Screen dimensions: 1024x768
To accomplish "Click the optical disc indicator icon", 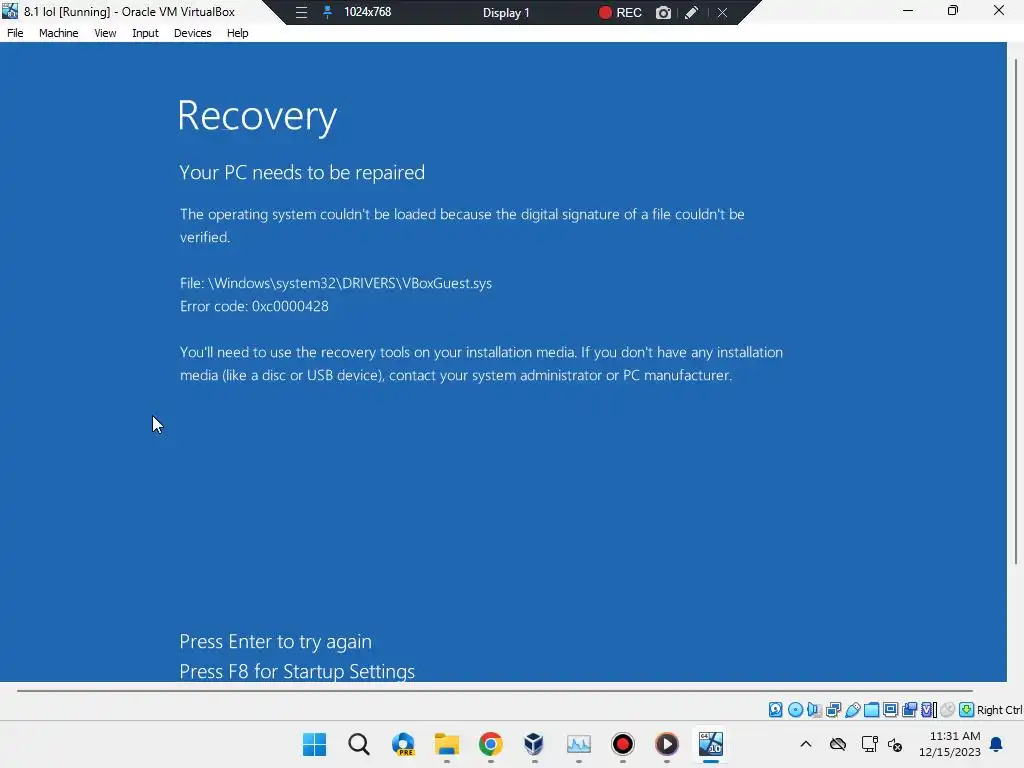I will click(795, 709).
